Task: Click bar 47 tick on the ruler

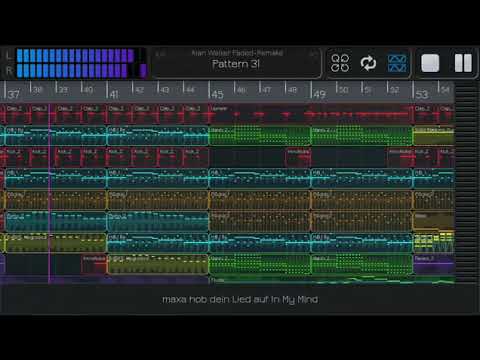Action: 267,89
